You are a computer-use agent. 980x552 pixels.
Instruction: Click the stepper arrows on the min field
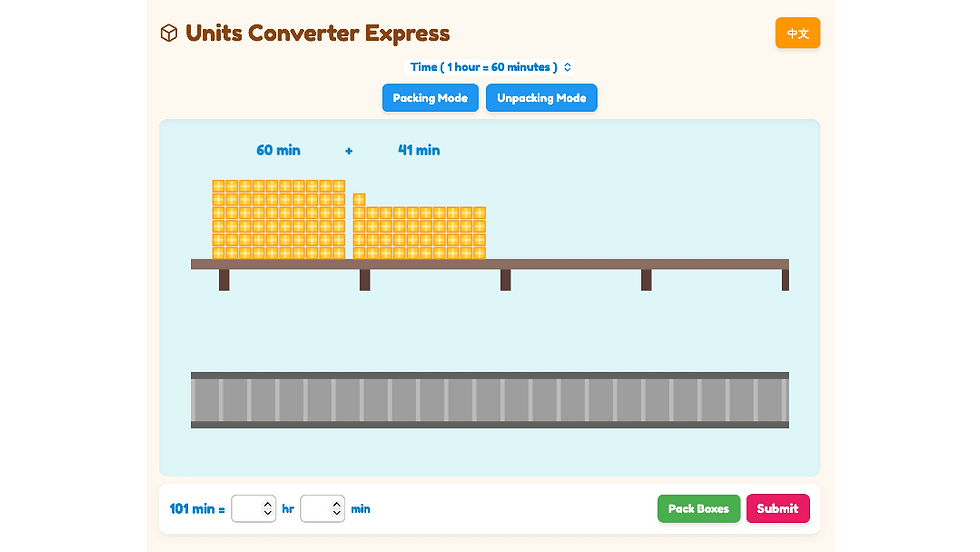coord(336,509)
